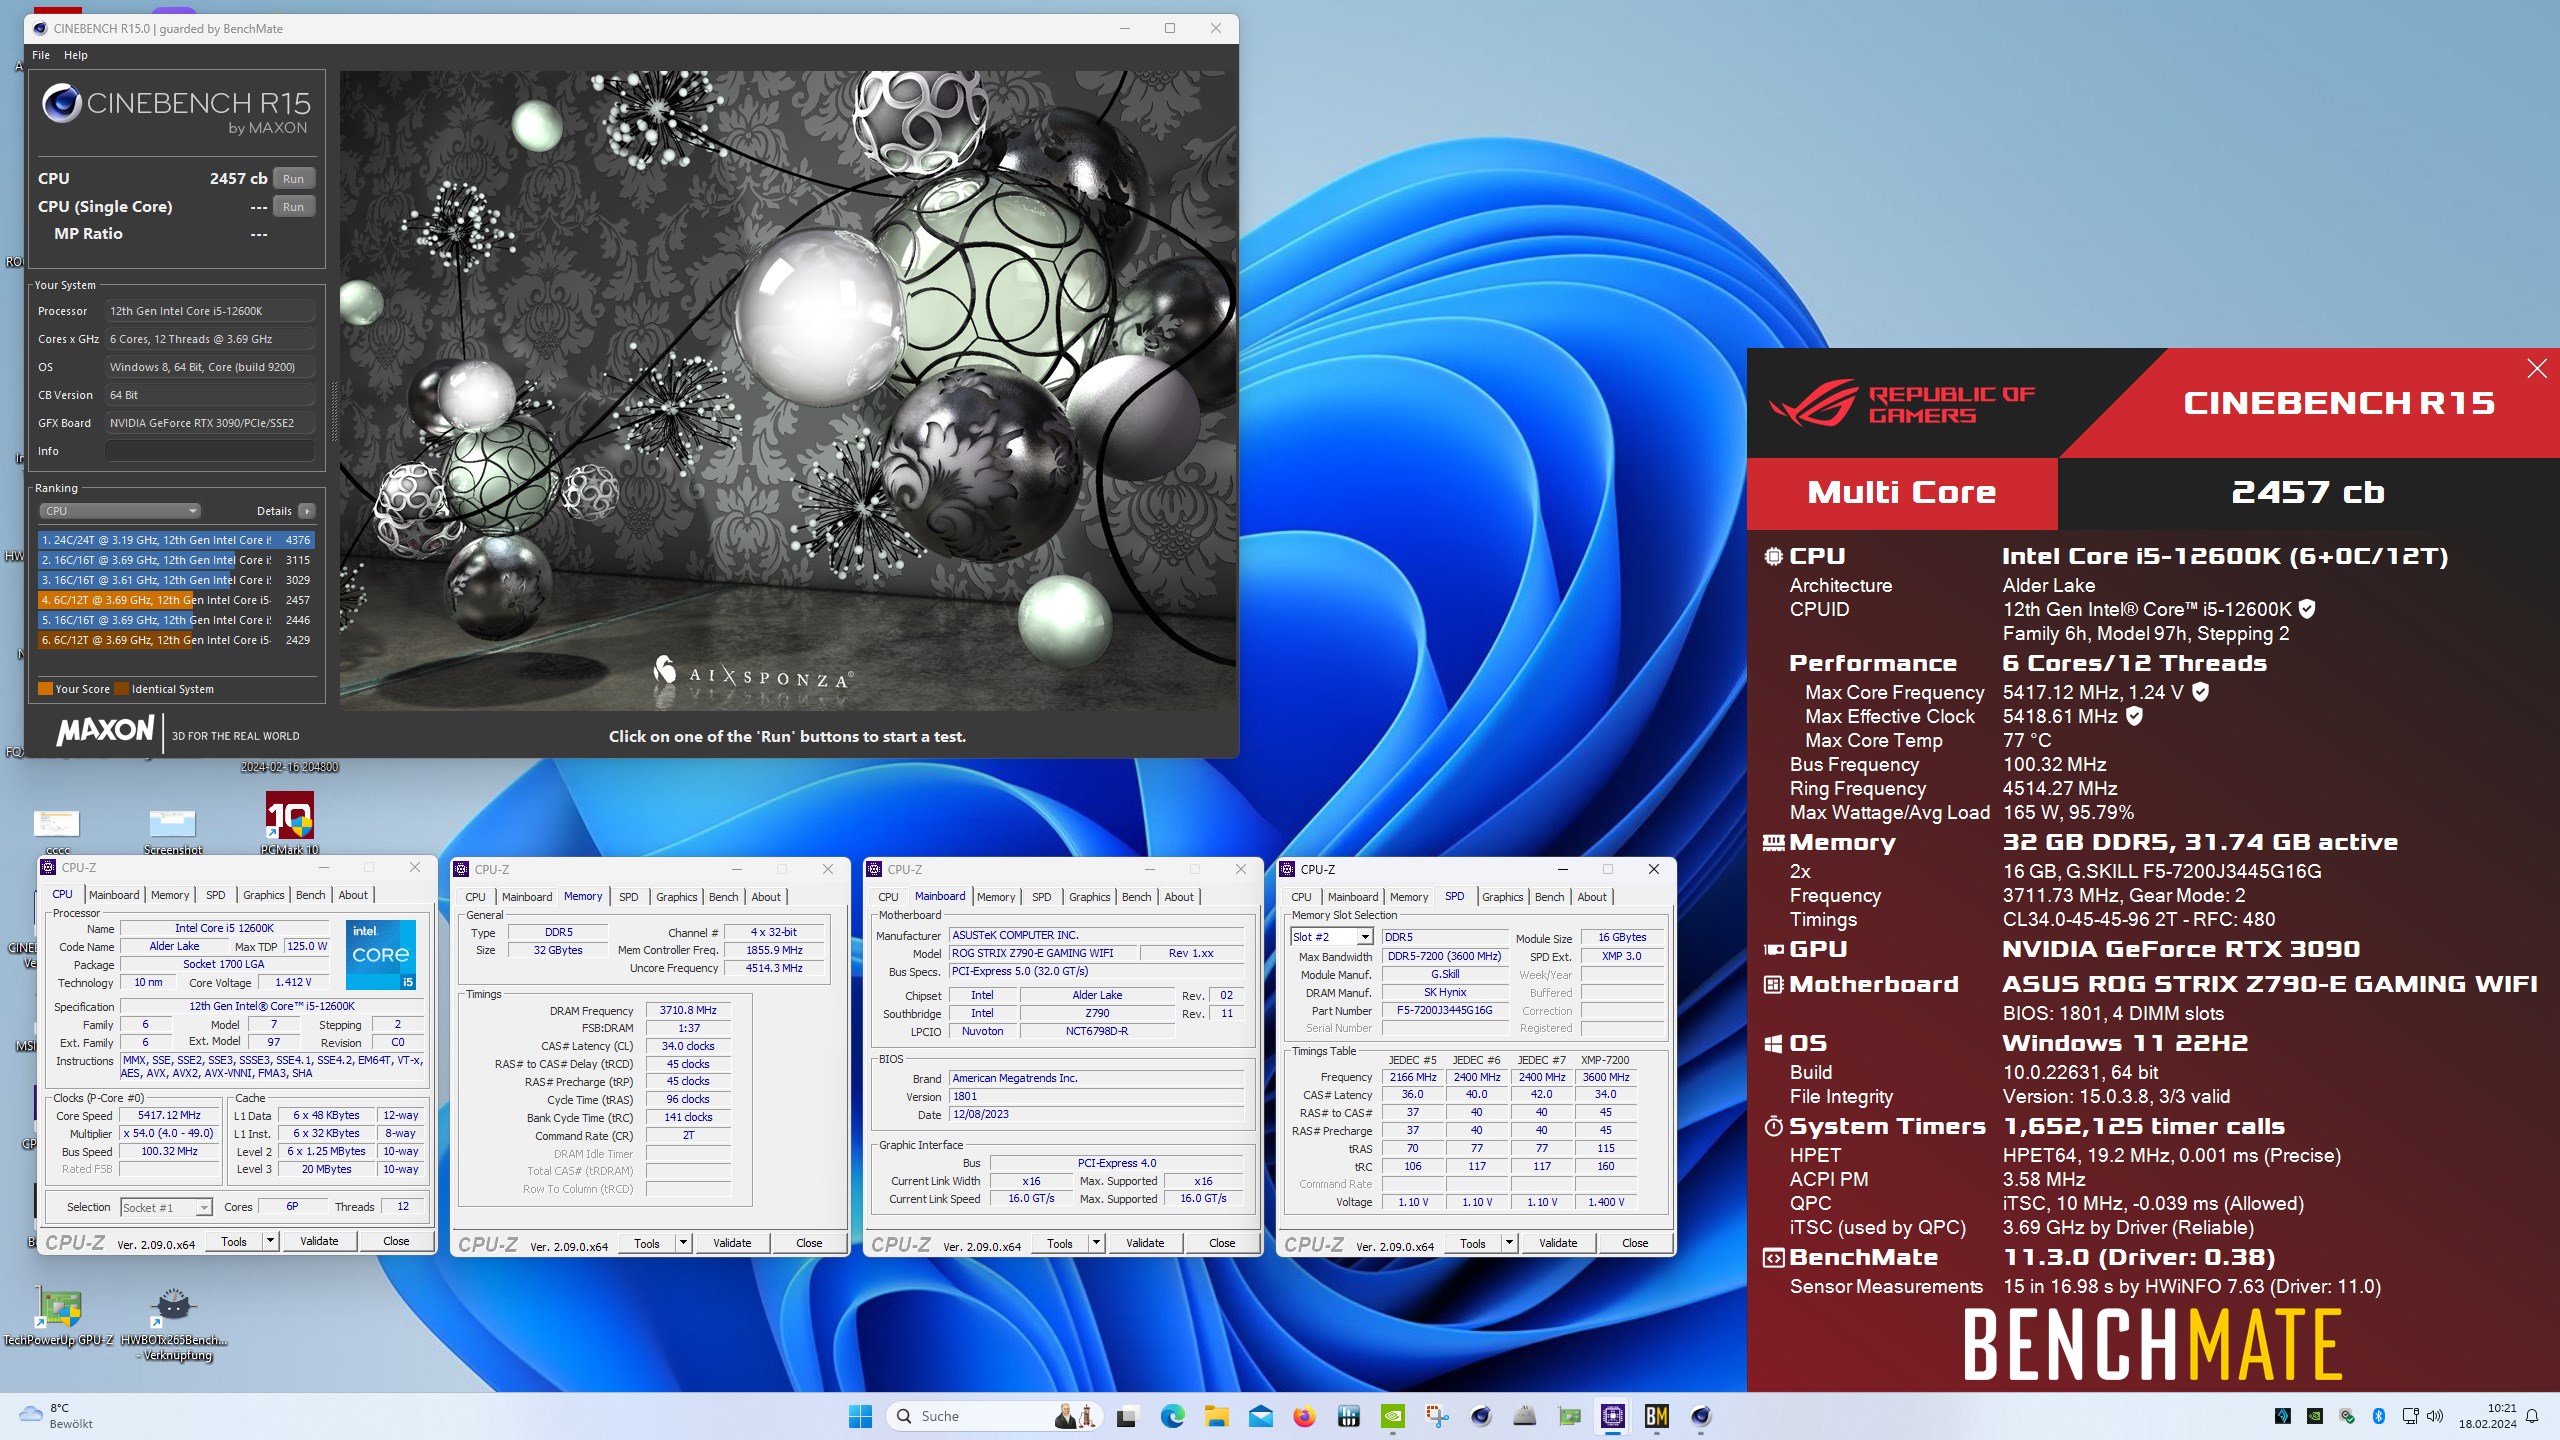Switch to Mainboard tab in CPU-Z CPU window
Image resolution: width=2560 pixels, height=1440 pixels.
pos(115,895)
